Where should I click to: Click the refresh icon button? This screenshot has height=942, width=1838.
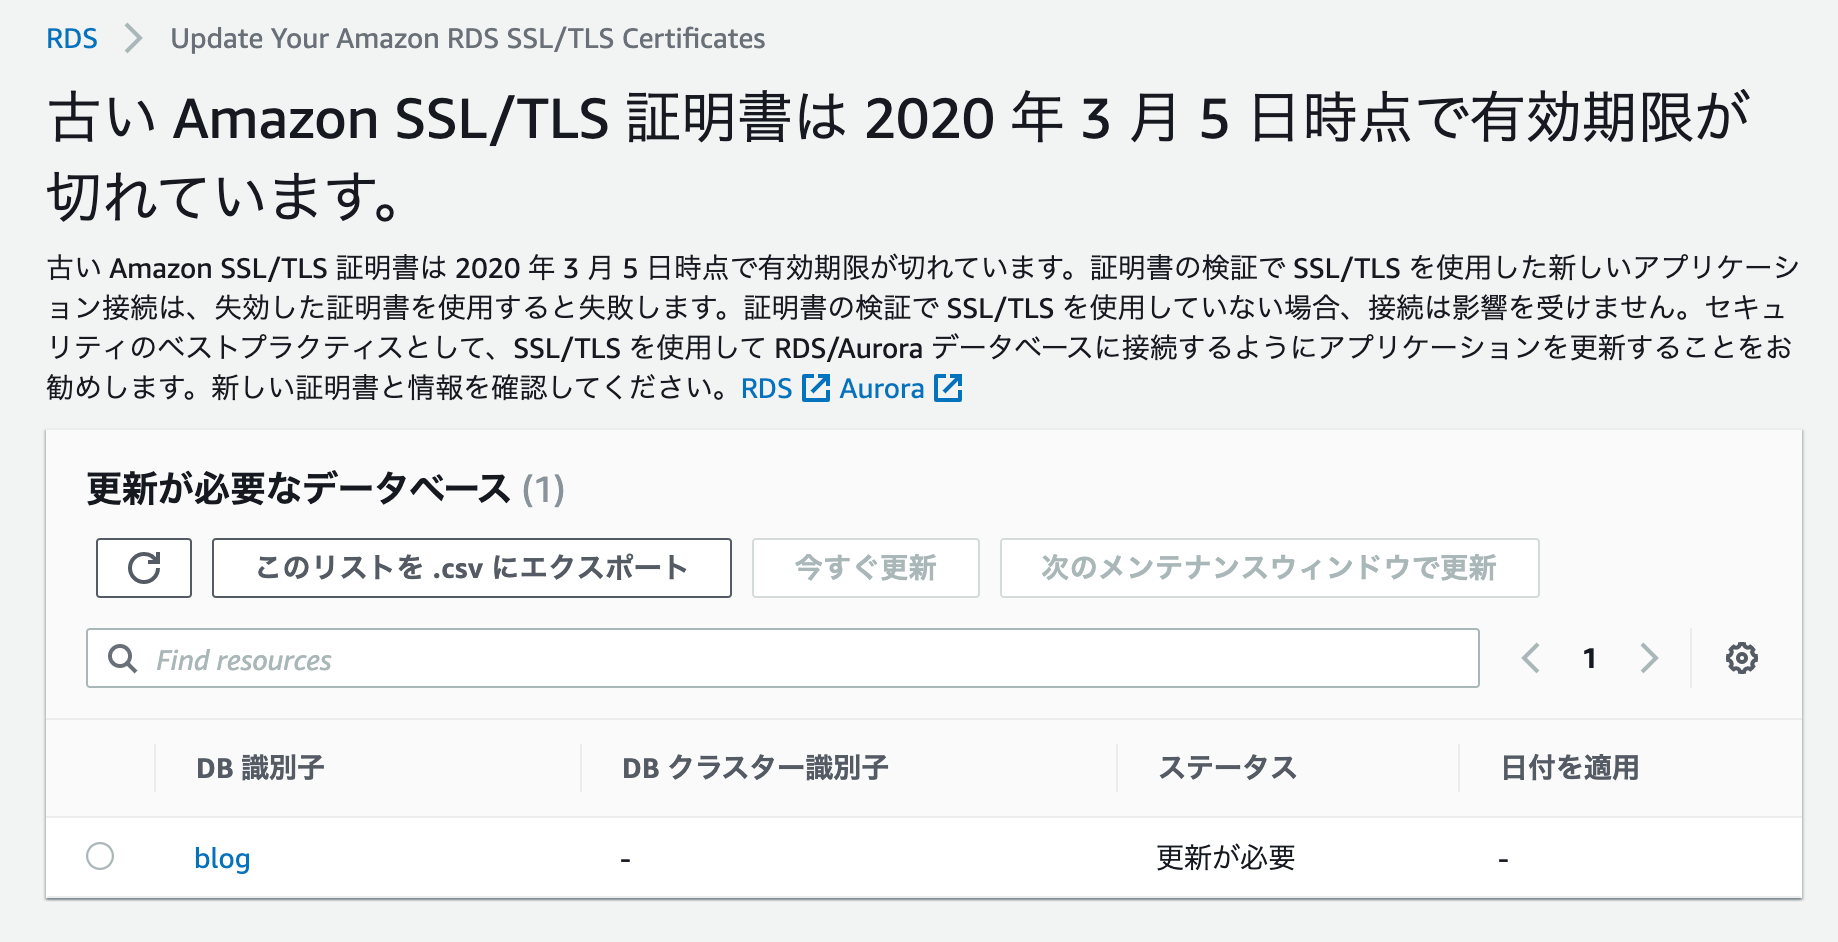tap(144, 568)
